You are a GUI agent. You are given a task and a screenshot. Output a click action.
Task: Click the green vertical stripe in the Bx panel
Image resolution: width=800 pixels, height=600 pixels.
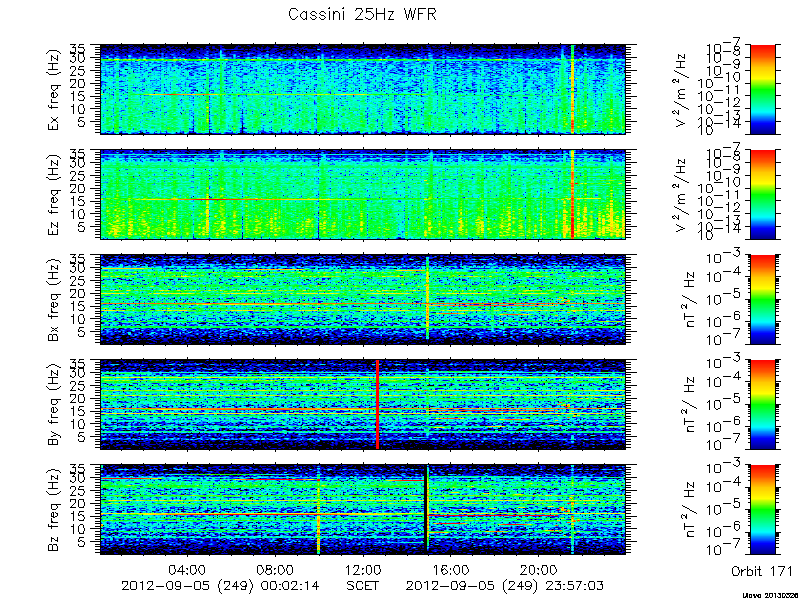click(x=427, y=298)
